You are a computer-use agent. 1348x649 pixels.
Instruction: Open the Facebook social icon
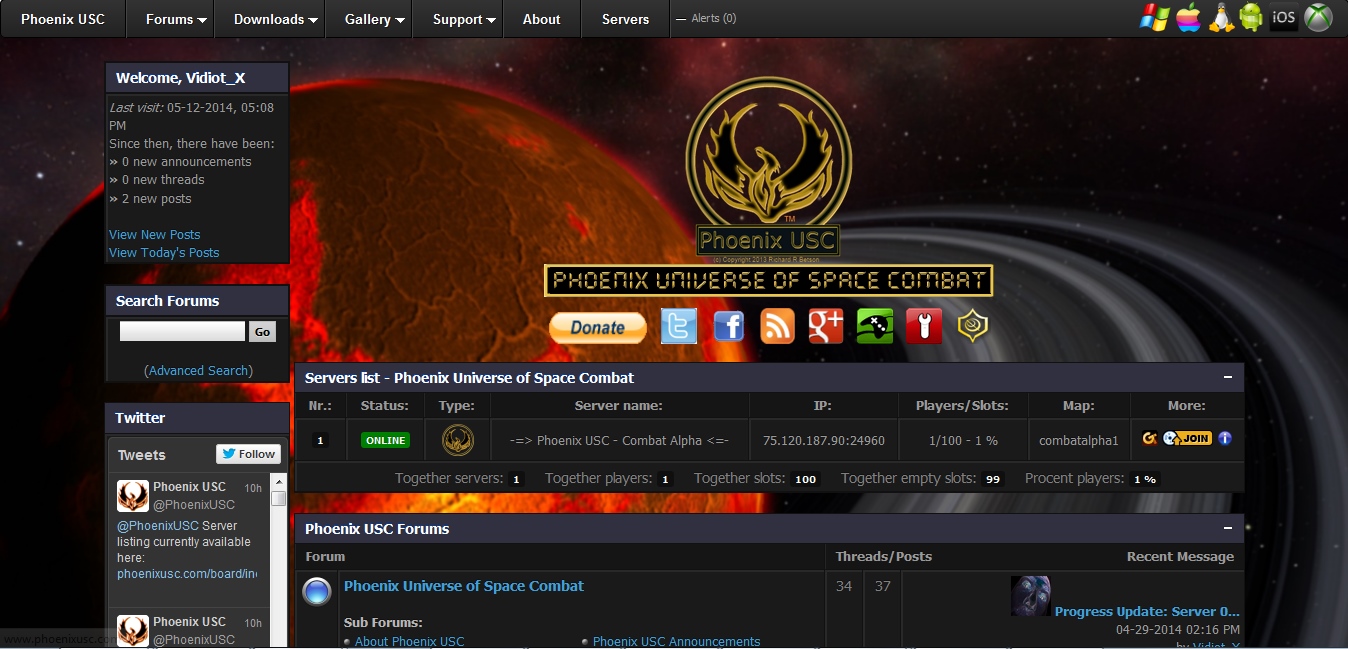(x=728, y=326)
